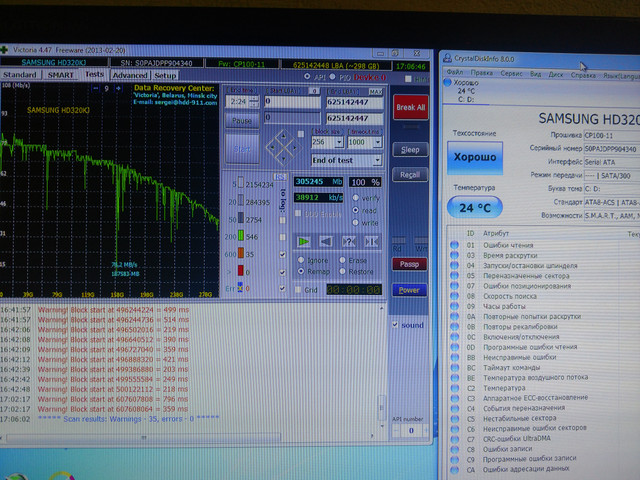This screenshot has width=640, height=480.
Task: Click the 24 °C temperature button
Action: [x=475, y=208]
